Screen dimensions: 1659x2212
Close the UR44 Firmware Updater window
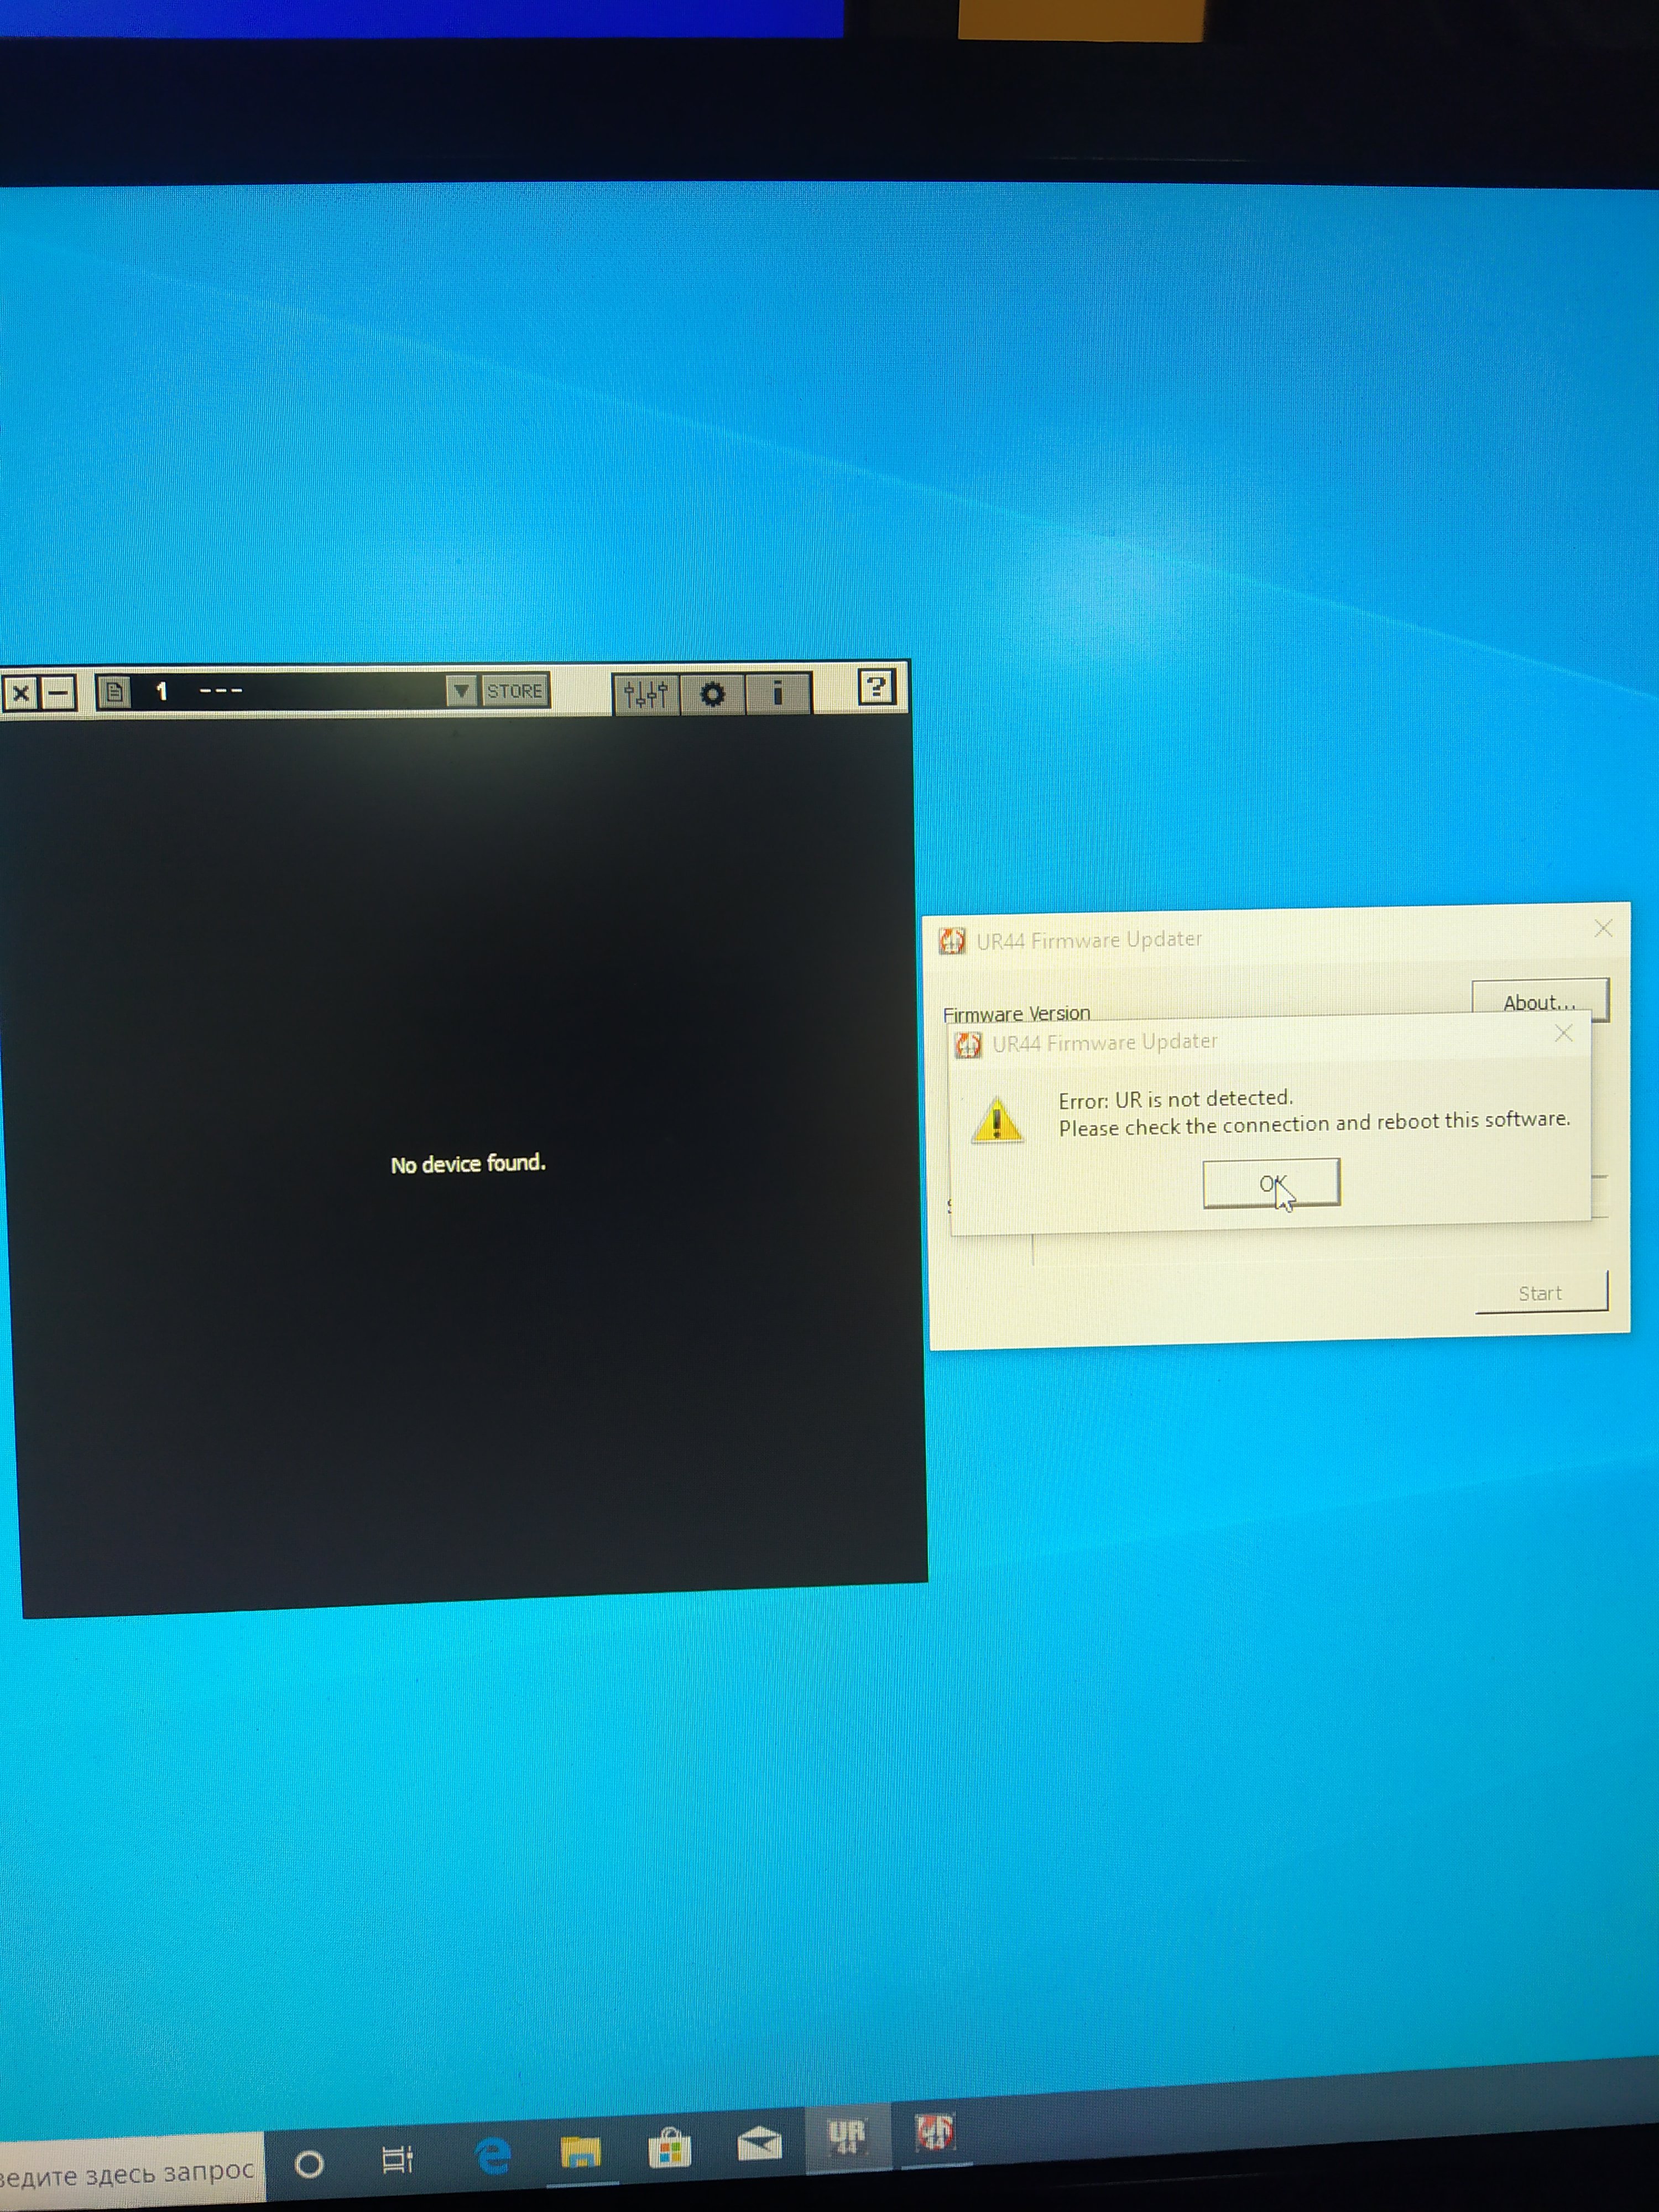point(1603,928)
